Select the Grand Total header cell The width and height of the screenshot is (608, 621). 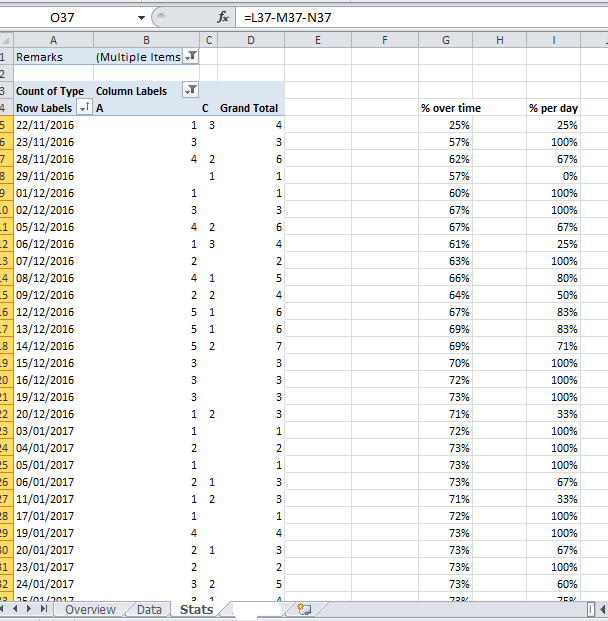251,108
